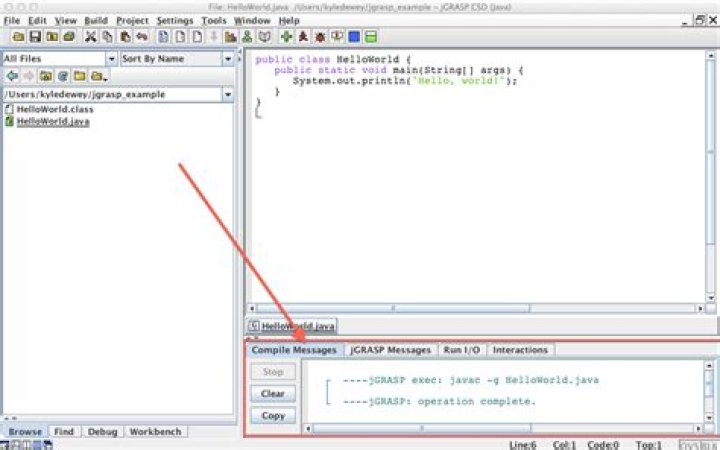Viewport: 720px width, 450px height.
Task: Open the File menu
Action: coord(12,21)
